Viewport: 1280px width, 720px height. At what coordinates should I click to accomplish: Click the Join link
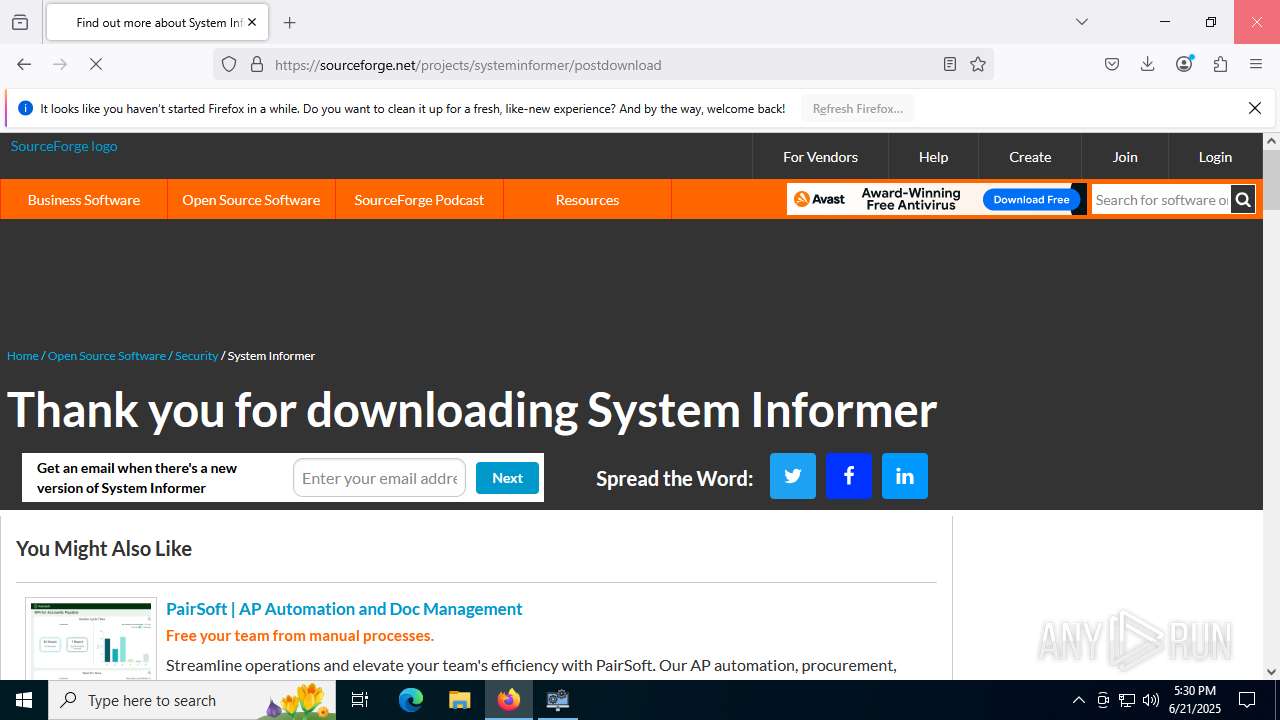click(x=1125, y=157)
